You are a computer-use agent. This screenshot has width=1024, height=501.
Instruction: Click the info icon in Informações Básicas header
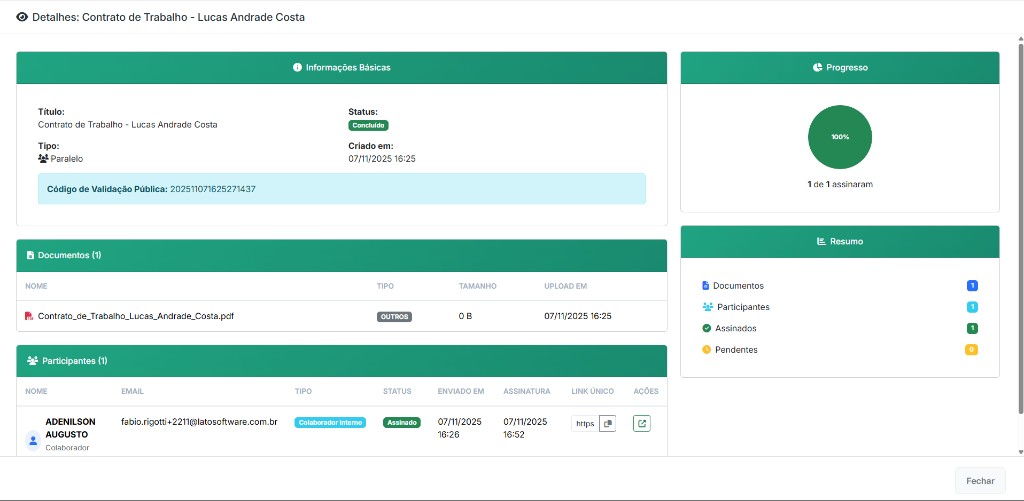coord(297,67)
